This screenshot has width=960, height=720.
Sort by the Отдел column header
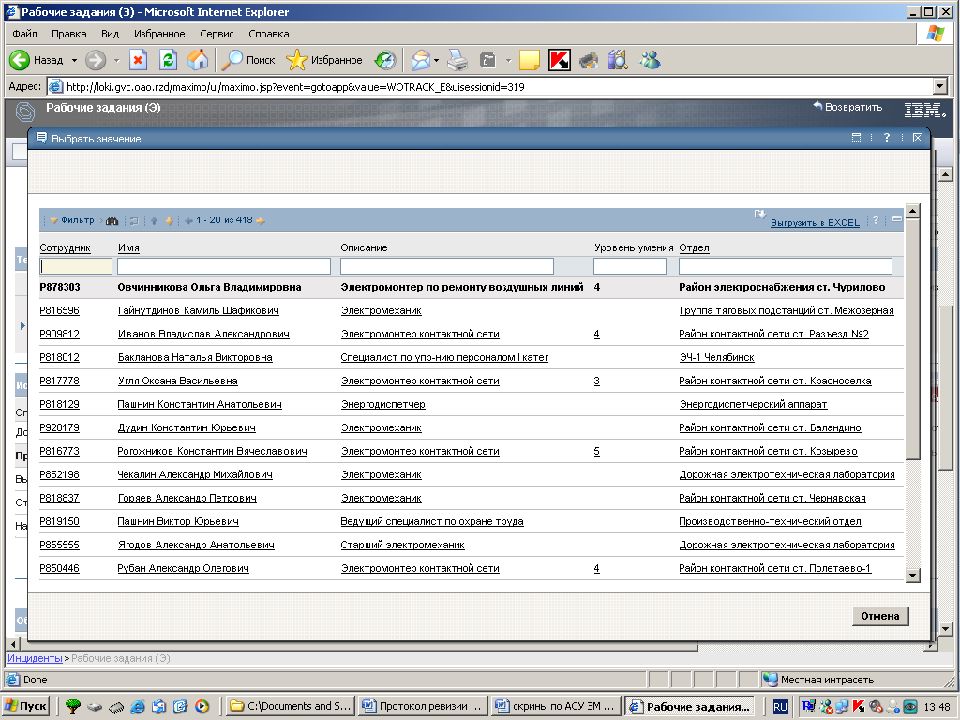point(694,248)
